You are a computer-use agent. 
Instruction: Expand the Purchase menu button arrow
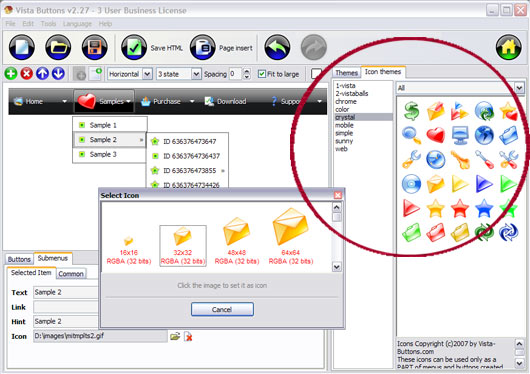[192, 101]
